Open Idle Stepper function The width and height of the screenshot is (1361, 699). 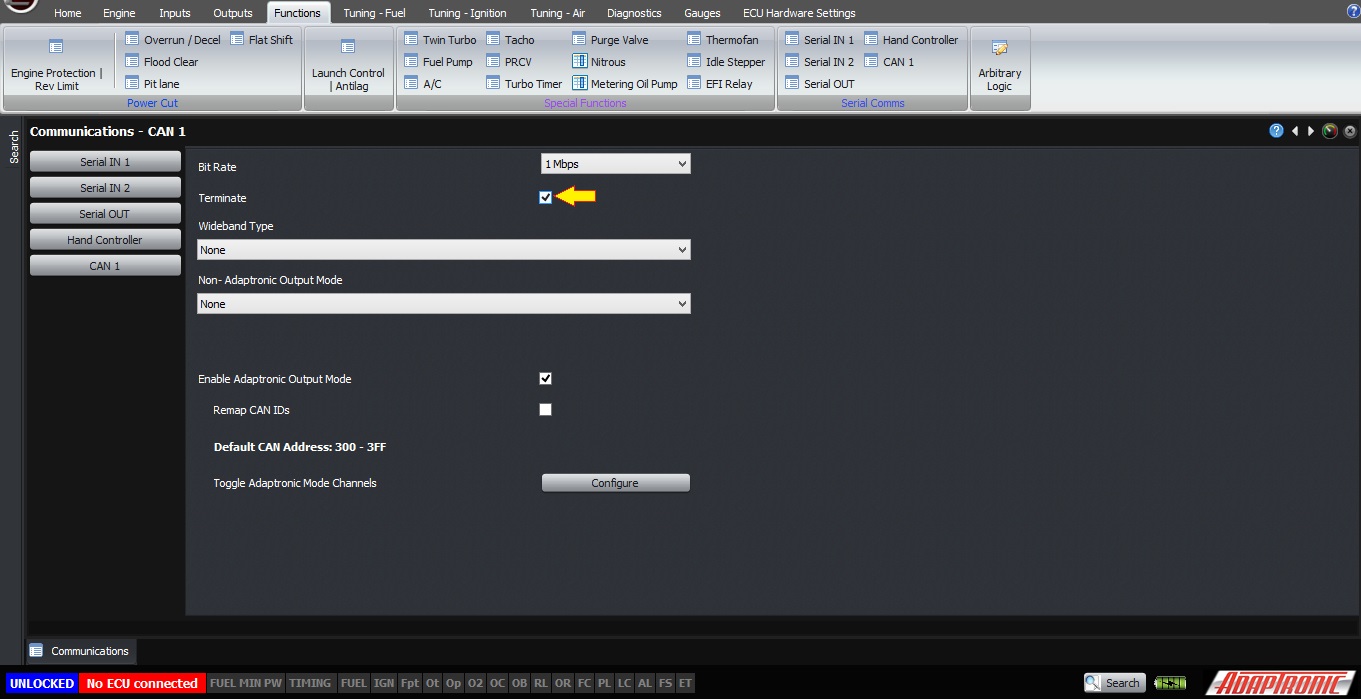[726, 62]
